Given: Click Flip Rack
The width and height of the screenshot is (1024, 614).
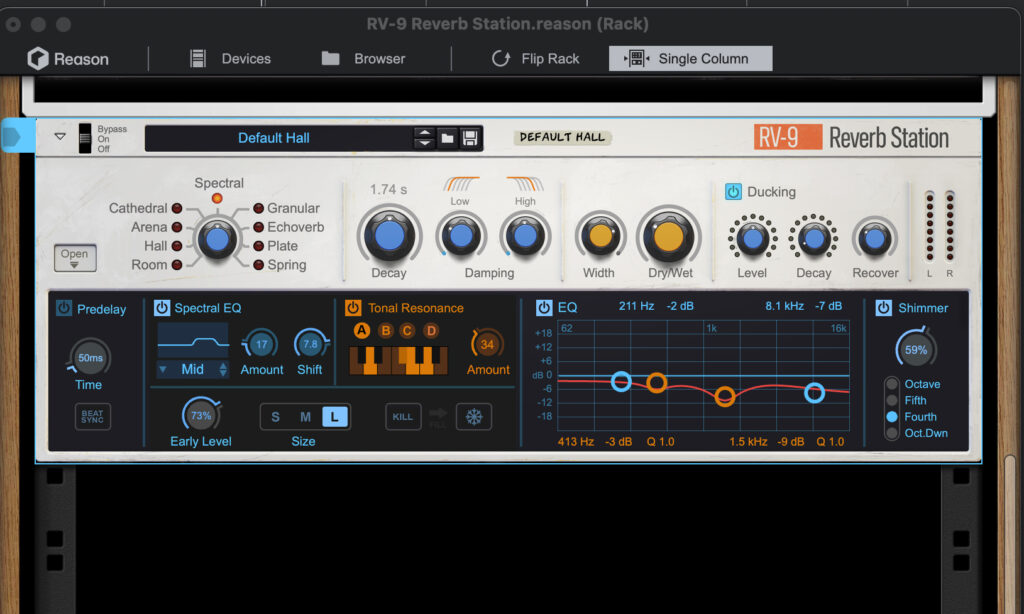Looking at the screenshot, I should (535, 59).
